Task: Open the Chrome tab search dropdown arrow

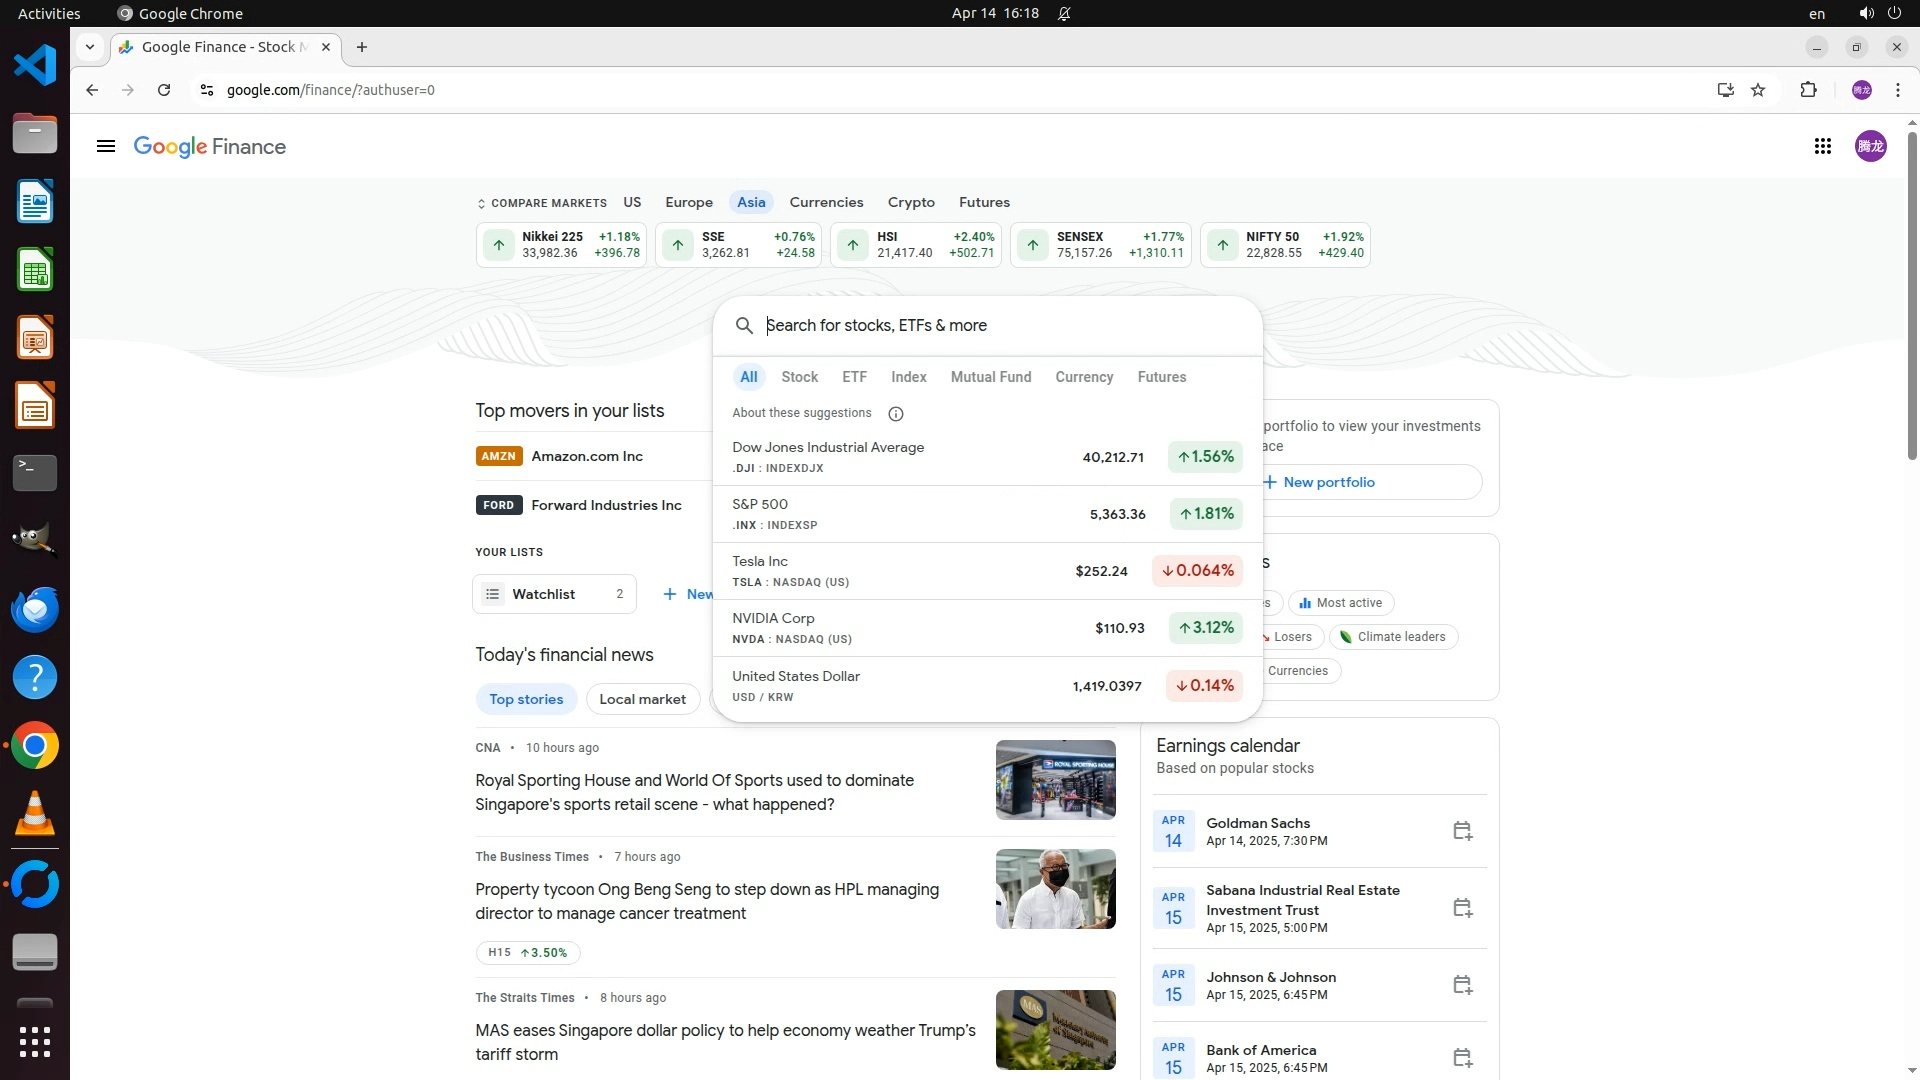Action: (x=90, y=47)
